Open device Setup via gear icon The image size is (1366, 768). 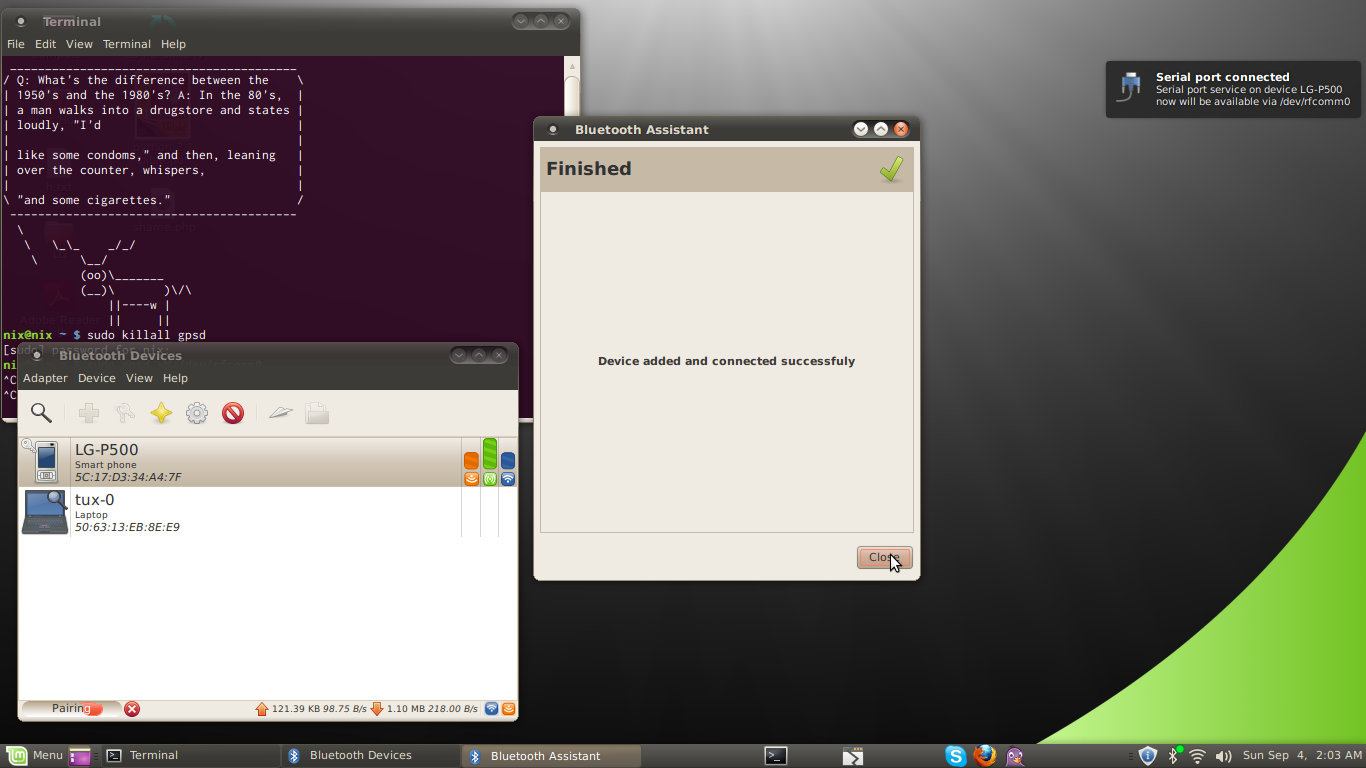click(x=197, y=413)
